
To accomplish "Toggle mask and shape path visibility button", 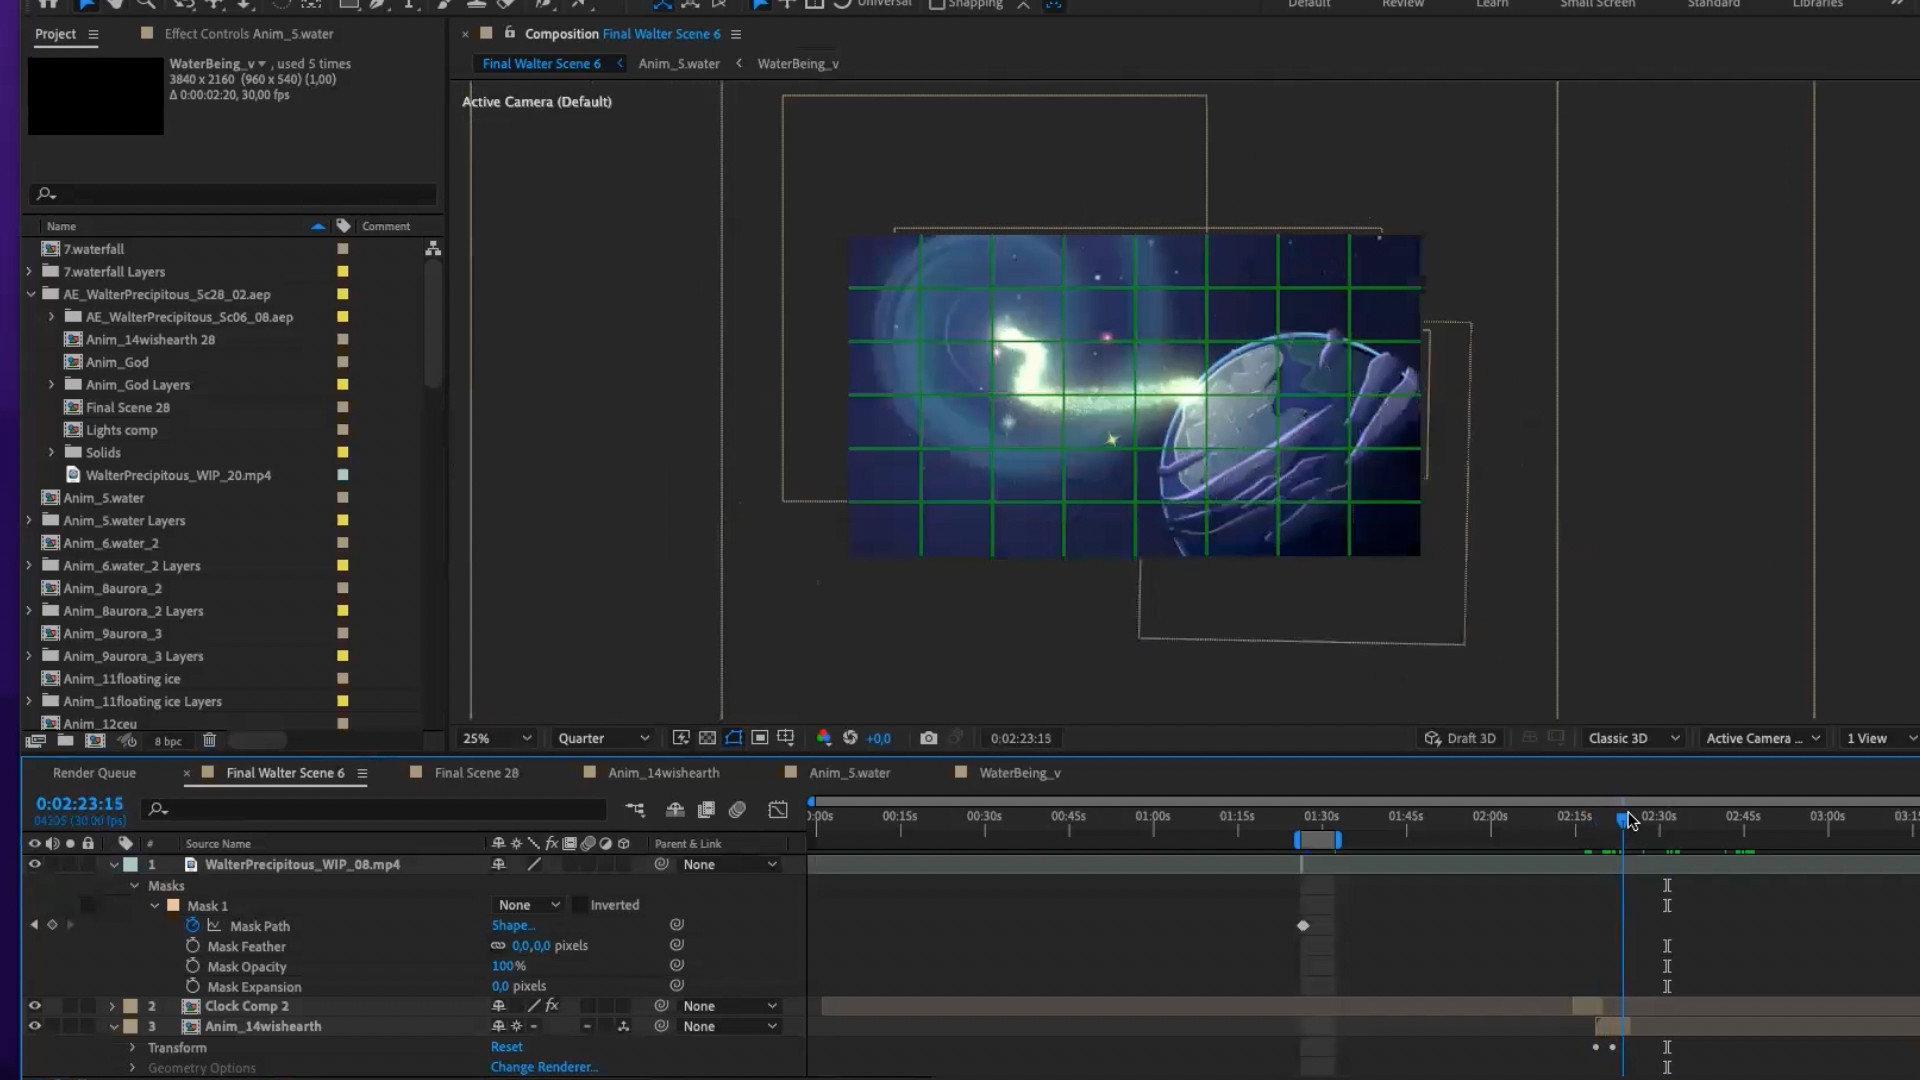I will click(734, 738).
